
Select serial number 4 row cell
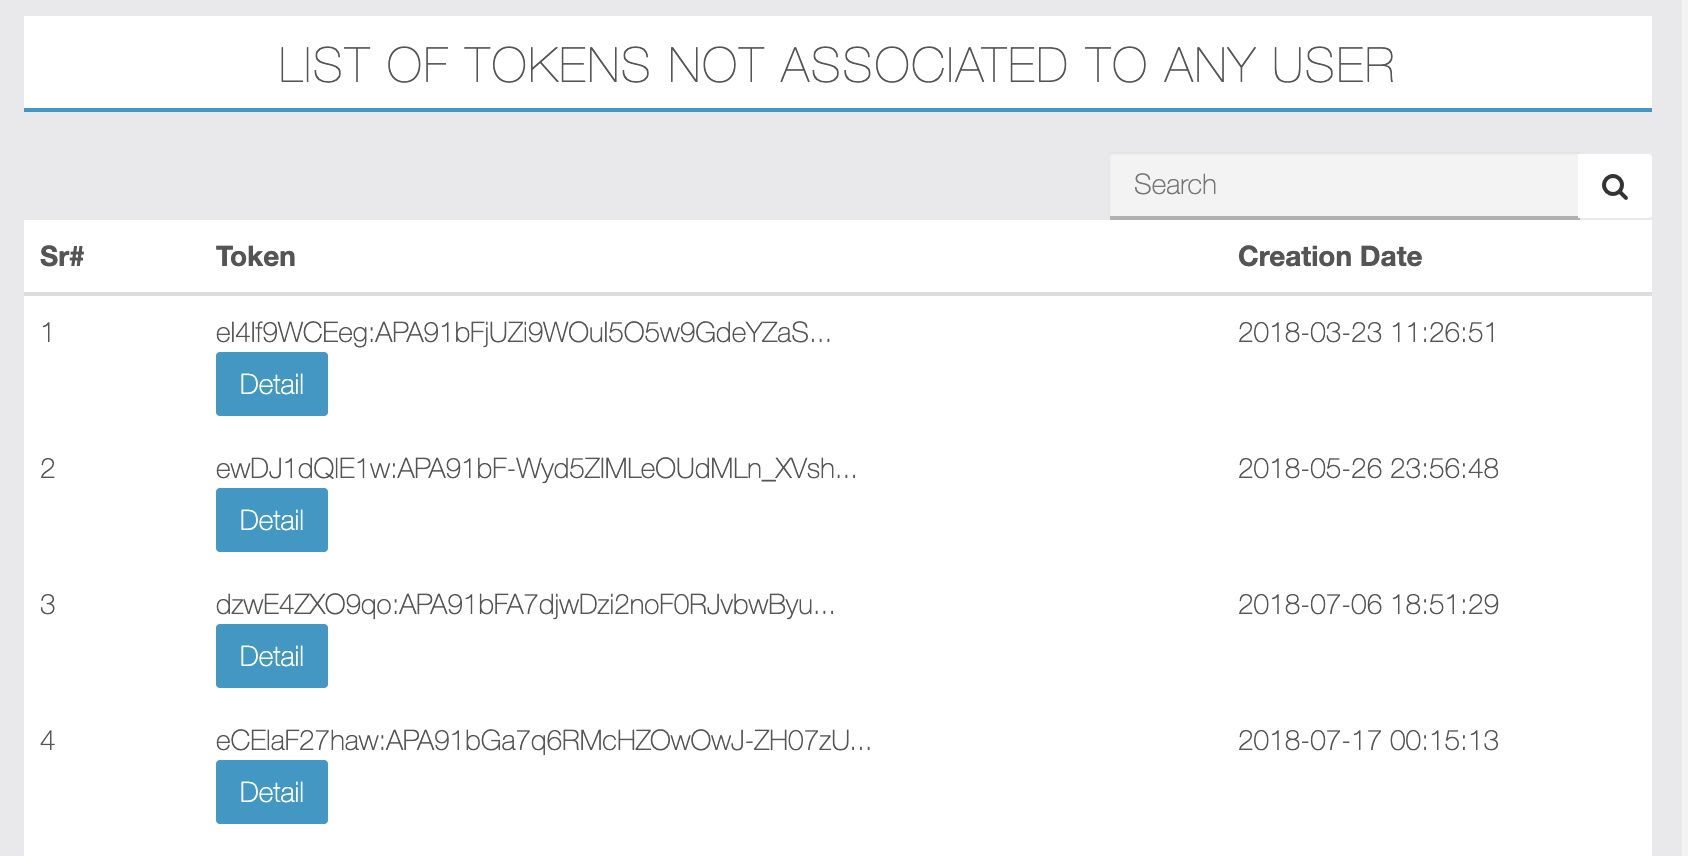[47, 741]
